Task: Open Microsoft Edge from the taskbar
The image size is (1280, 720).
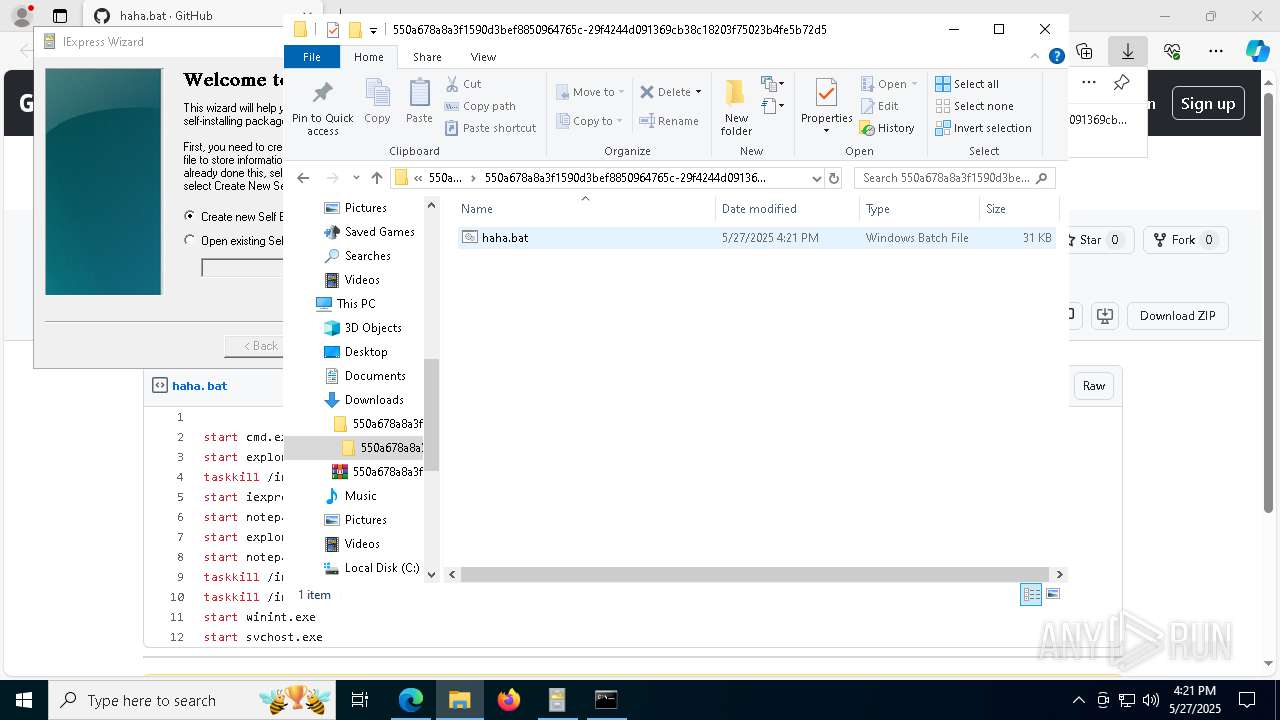Action: click(411, 700)
